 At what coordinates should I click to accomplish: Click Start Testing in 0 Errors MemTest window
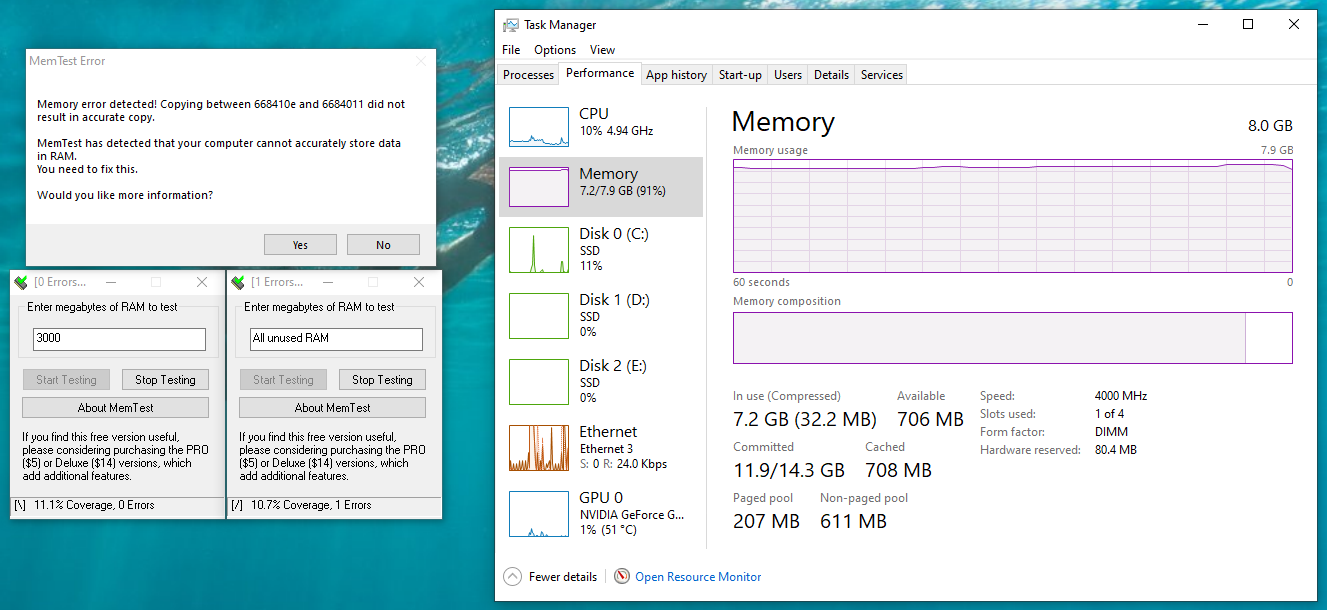click(66, 380)
